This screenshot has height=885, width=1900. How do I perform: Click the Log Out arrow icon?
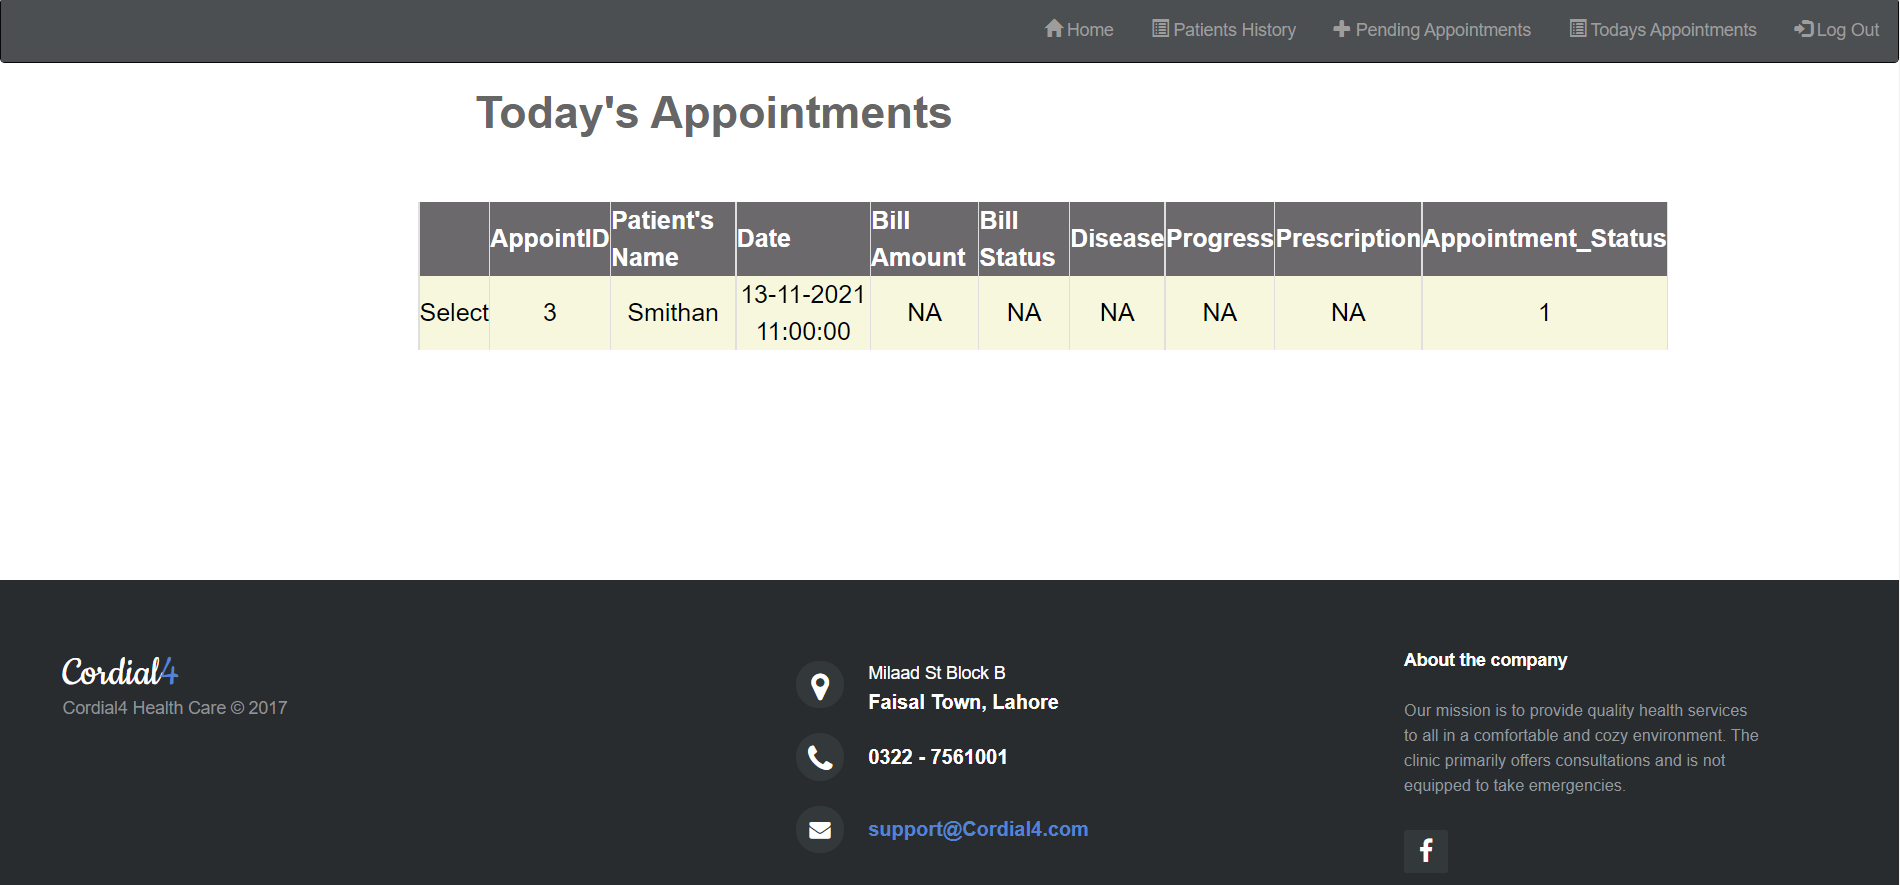(x=1804, y=29)
